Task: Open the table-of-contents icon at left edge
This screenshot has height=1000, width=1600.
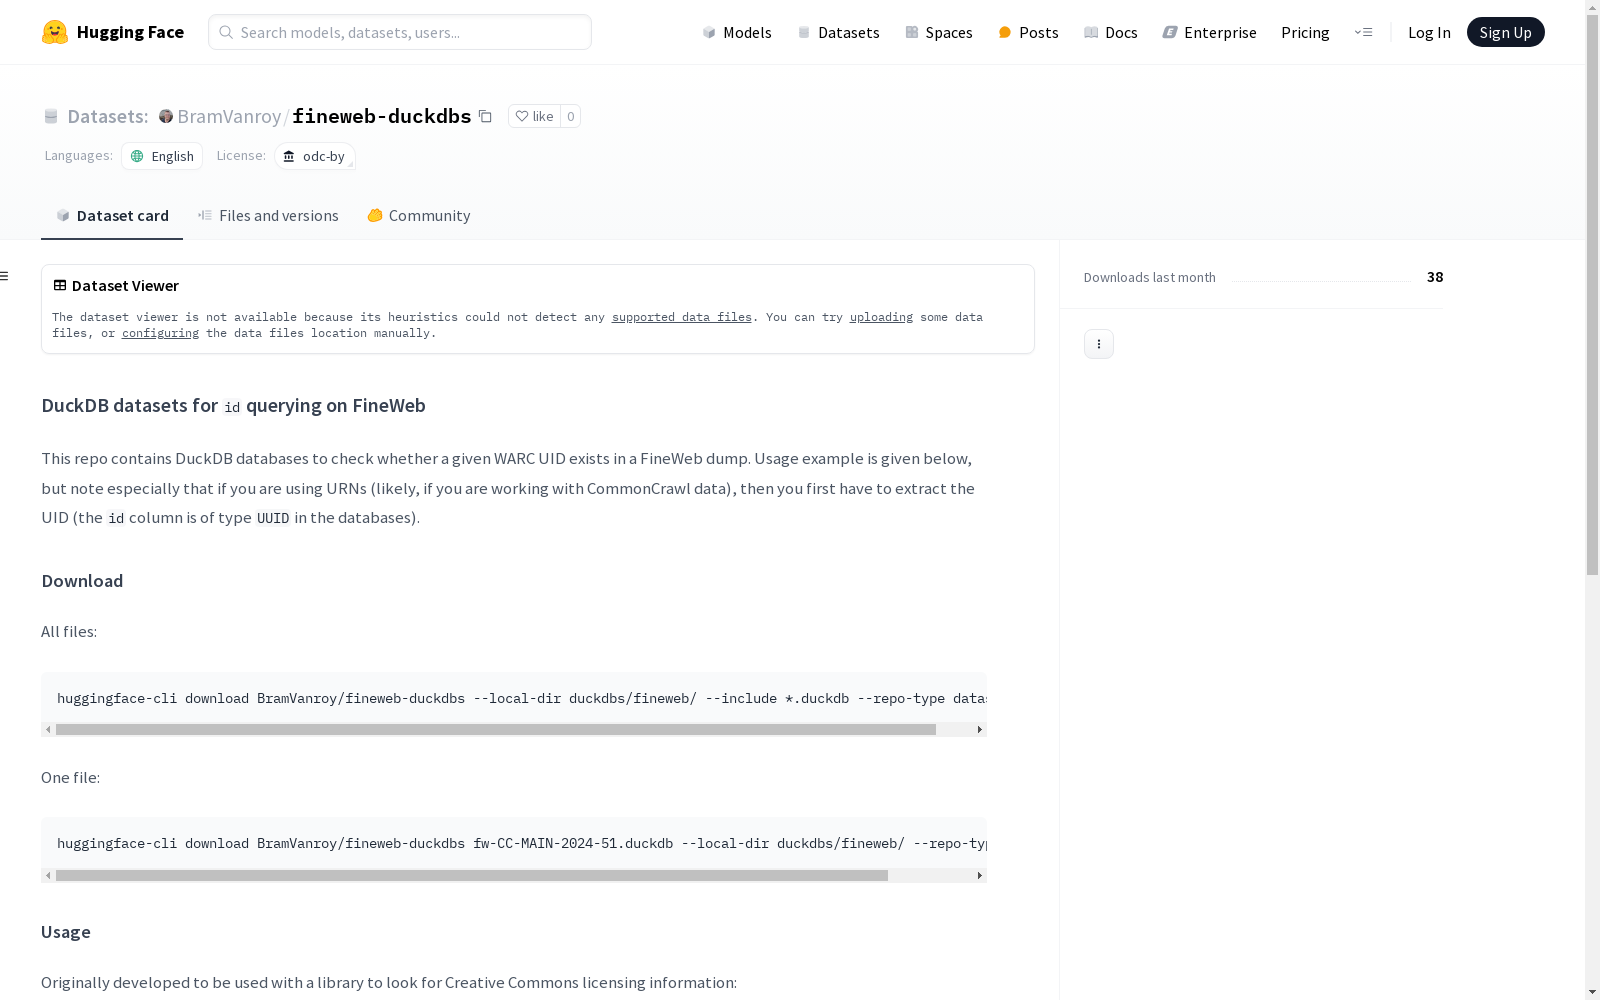Action: 5,276
